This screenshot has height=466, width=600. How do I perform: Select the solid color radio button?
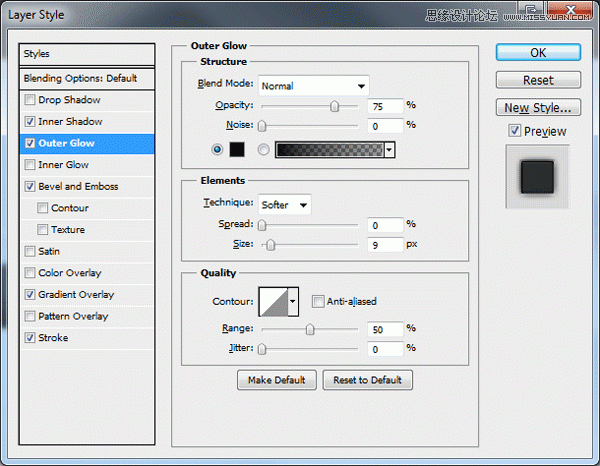pos(217,150)
